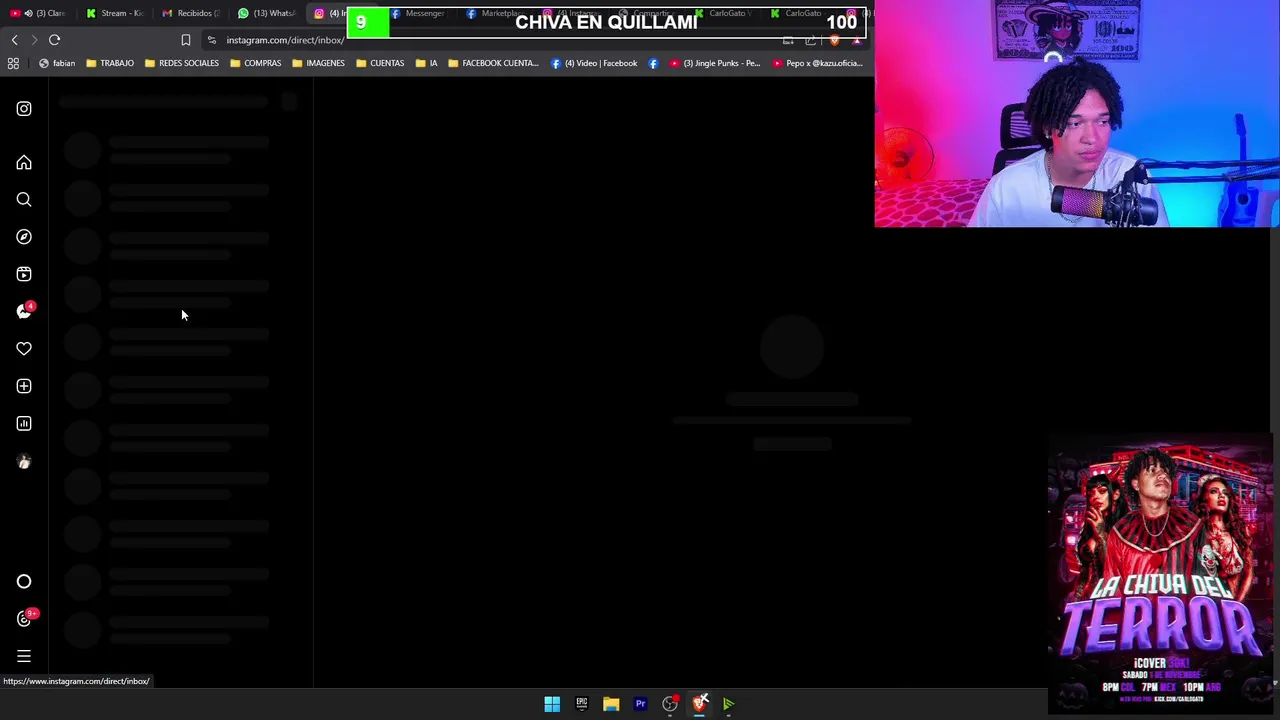Switch to the YouTube (3) Clare tab
This screenshot has height=720, width=1280.
[38, 13]
